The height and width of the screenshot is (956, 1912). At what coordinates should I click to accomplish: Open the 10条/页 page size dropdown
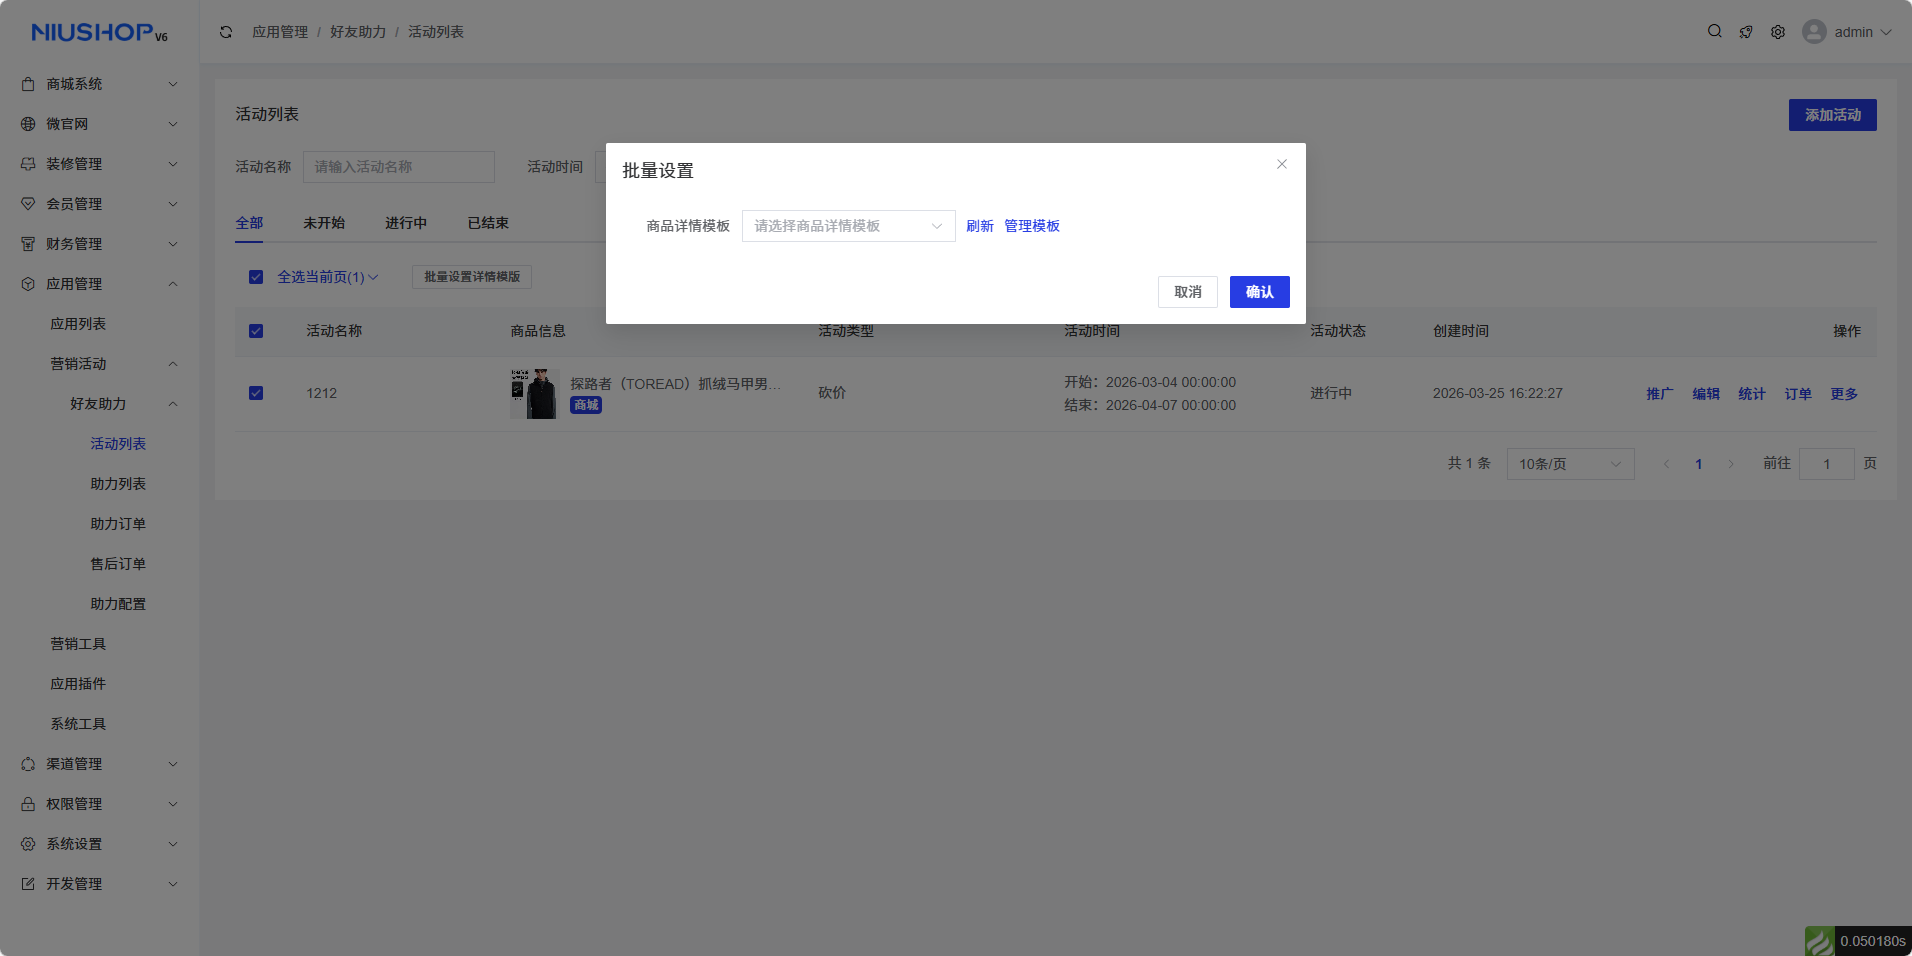pyautogui.click(x=1570, y=464)
